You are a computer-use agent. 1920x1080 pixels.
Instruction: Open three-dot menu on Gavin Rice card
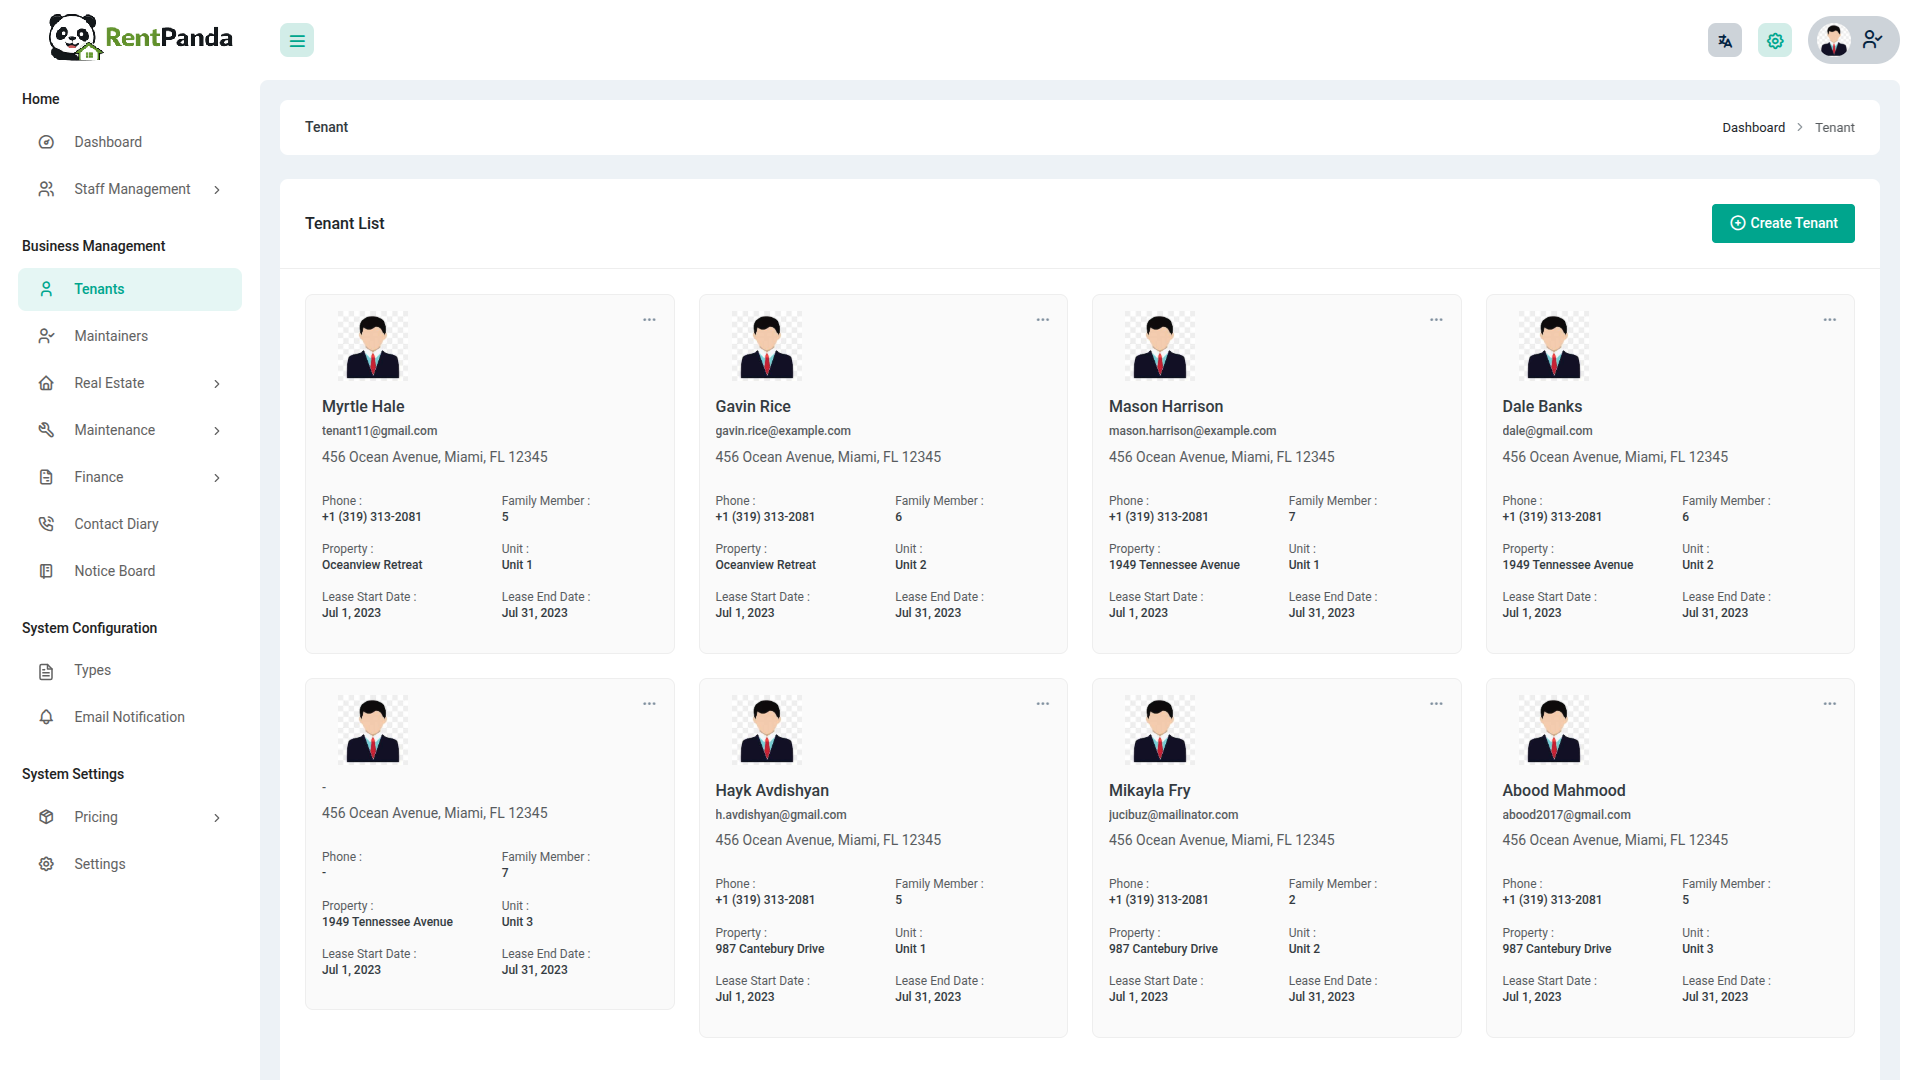[x=1042, y=320]
